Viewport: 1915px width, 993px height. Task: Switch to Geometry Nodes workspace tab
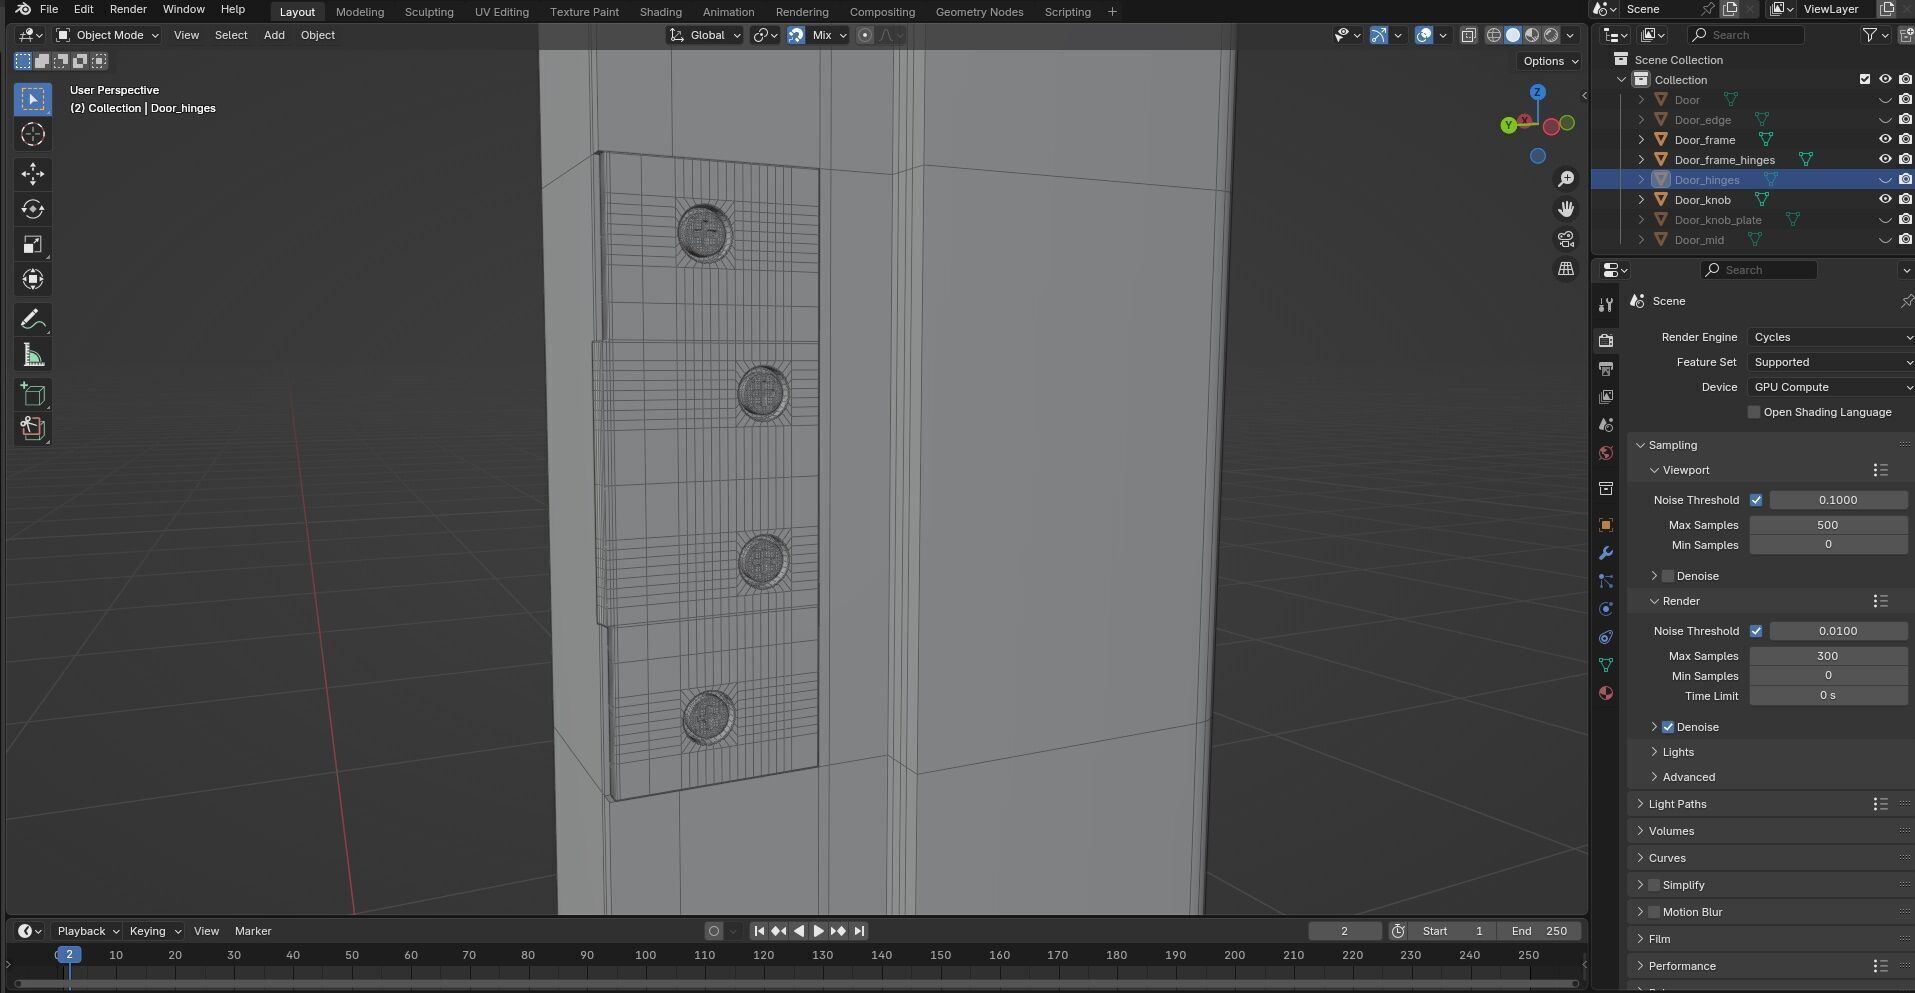979,12
